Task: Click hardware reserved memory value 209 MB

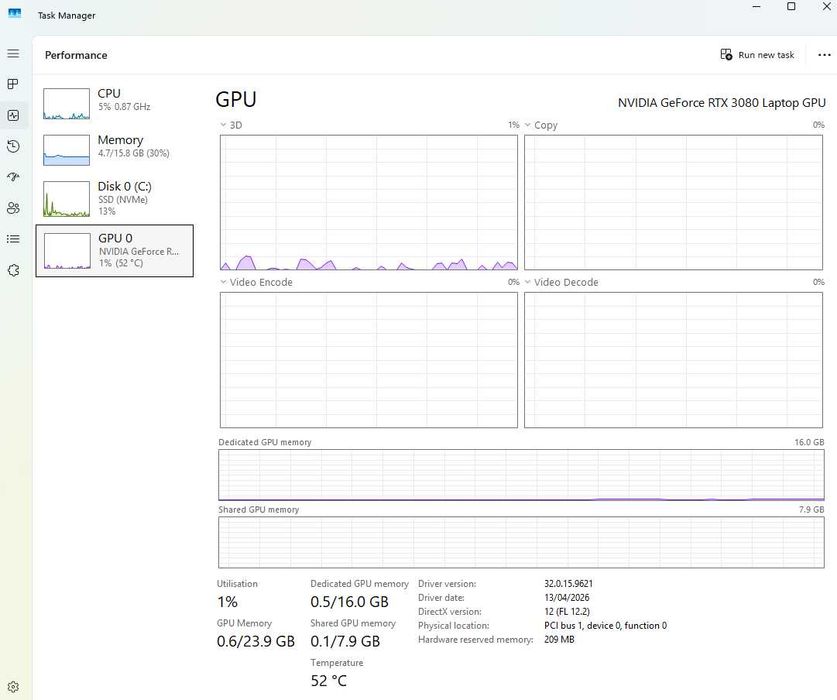Action: (559, 639)
